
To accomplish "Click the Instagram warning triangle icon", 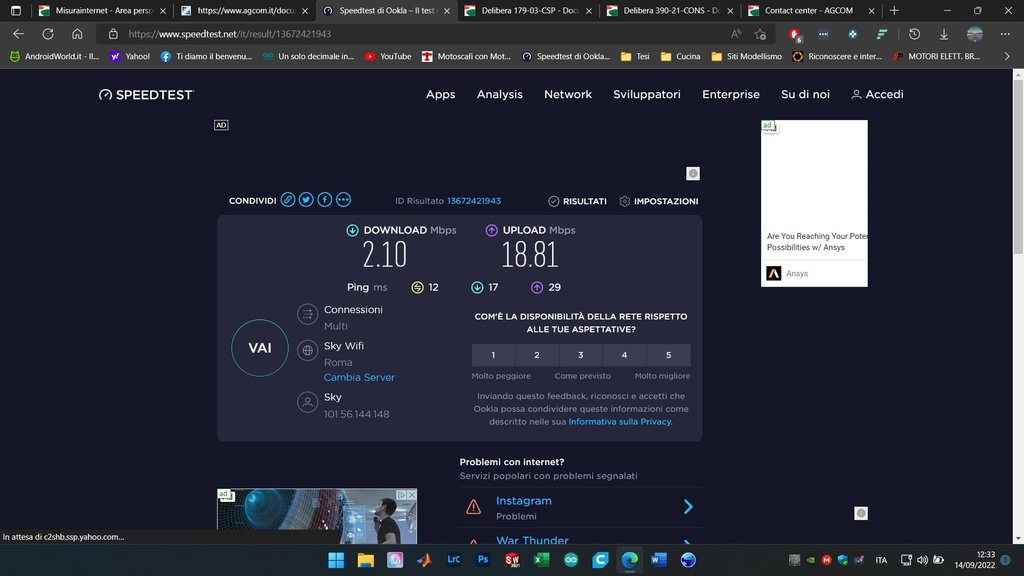I will click(473, 507).
